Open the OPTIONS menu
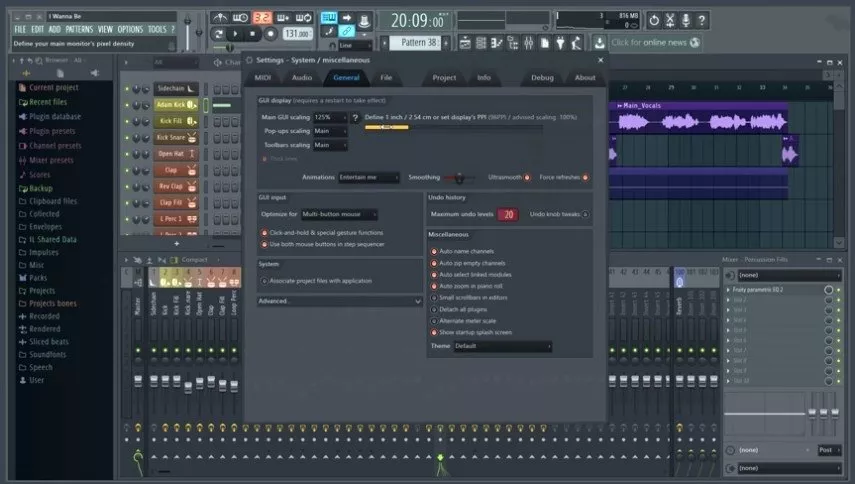The height and width of the screenshot is (484, 855). point(130,29)
